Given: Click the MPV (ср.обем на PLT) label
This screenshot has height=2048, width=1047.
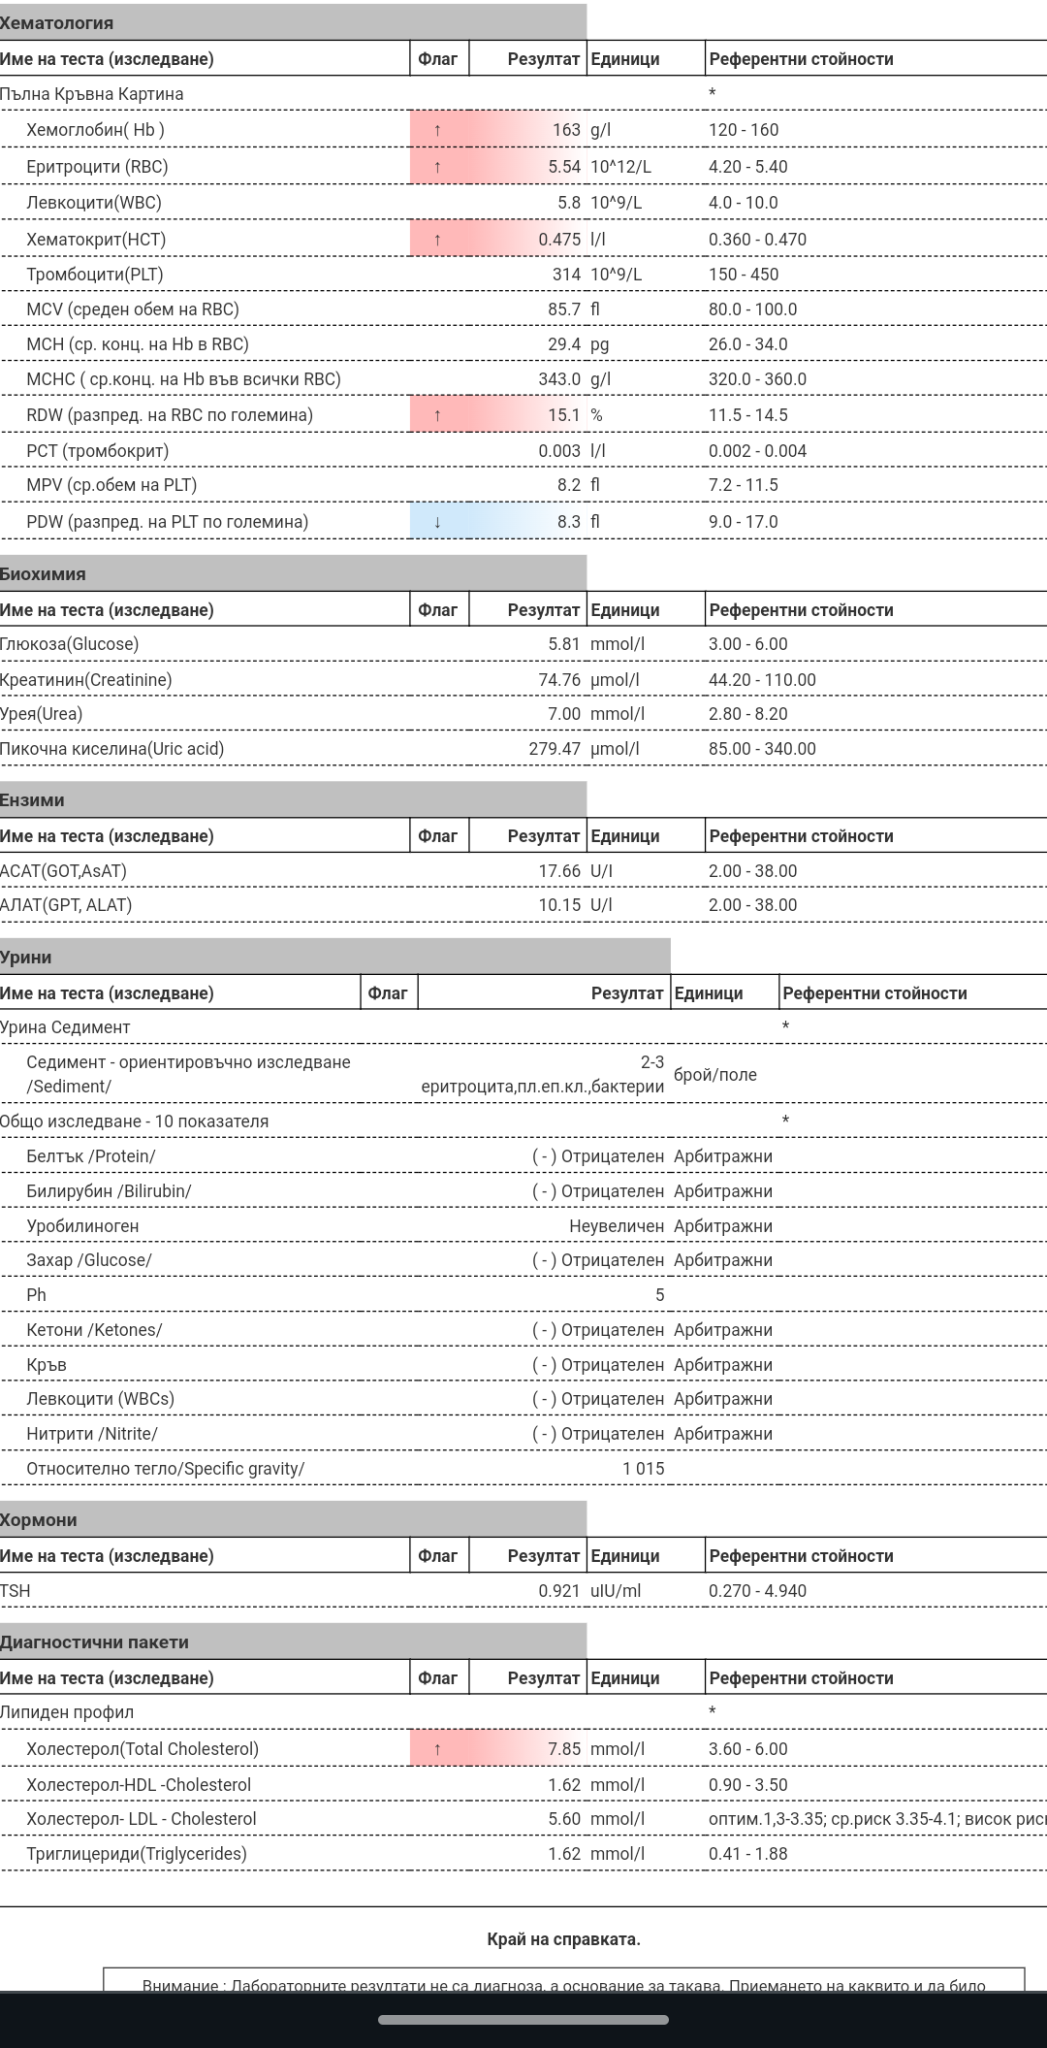Looking at the screenshot, I should click(x=112, y=486).
